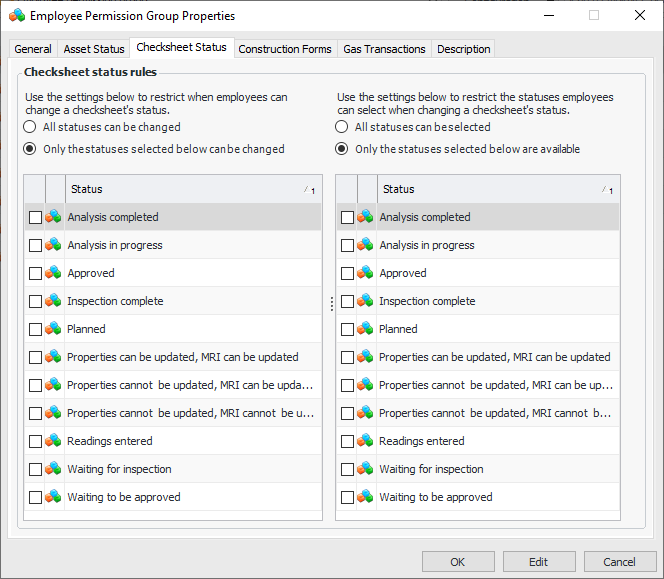The image size is (664, 579).
Task: Click the icon beside right Analysis in progress
Action: [x=366, y=245]
